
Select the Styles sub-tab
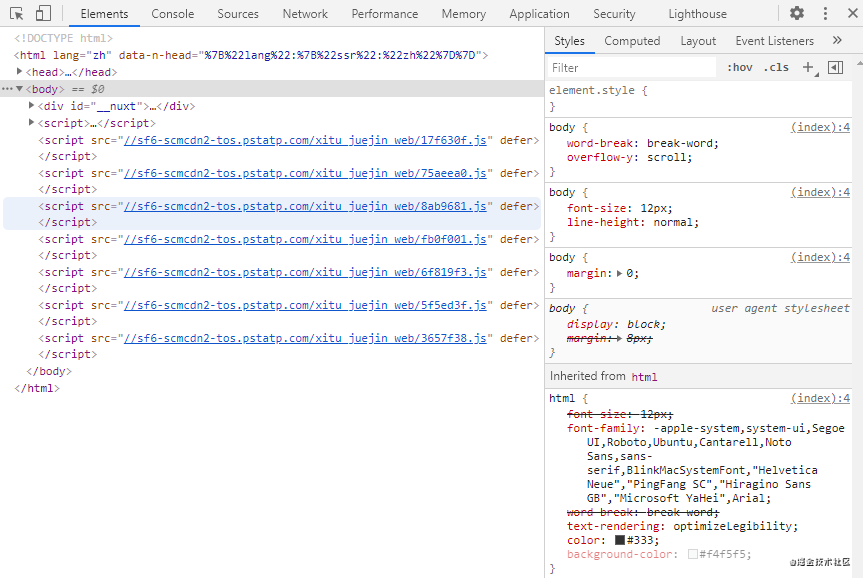[569, 41]
